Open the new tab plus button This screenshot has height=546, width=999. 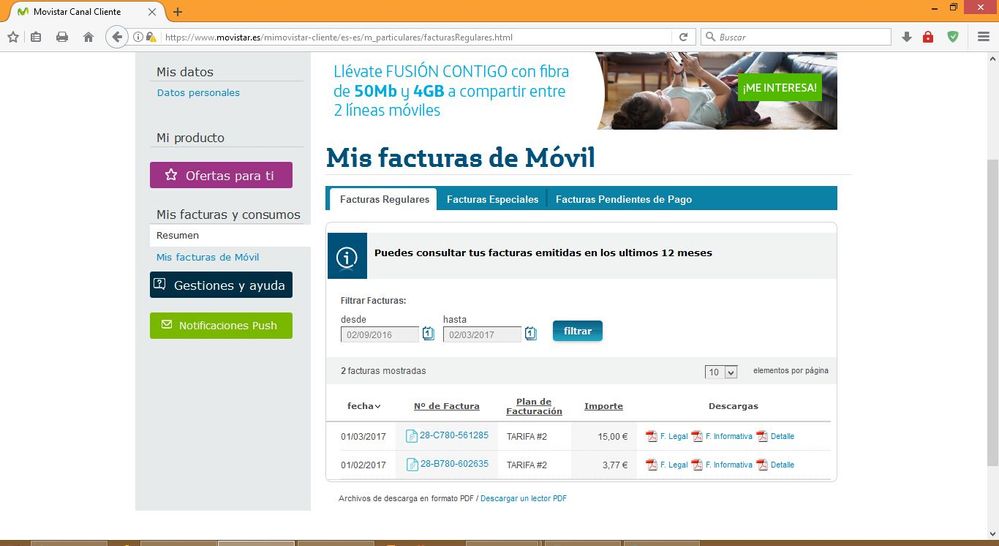tap(178, 11)
